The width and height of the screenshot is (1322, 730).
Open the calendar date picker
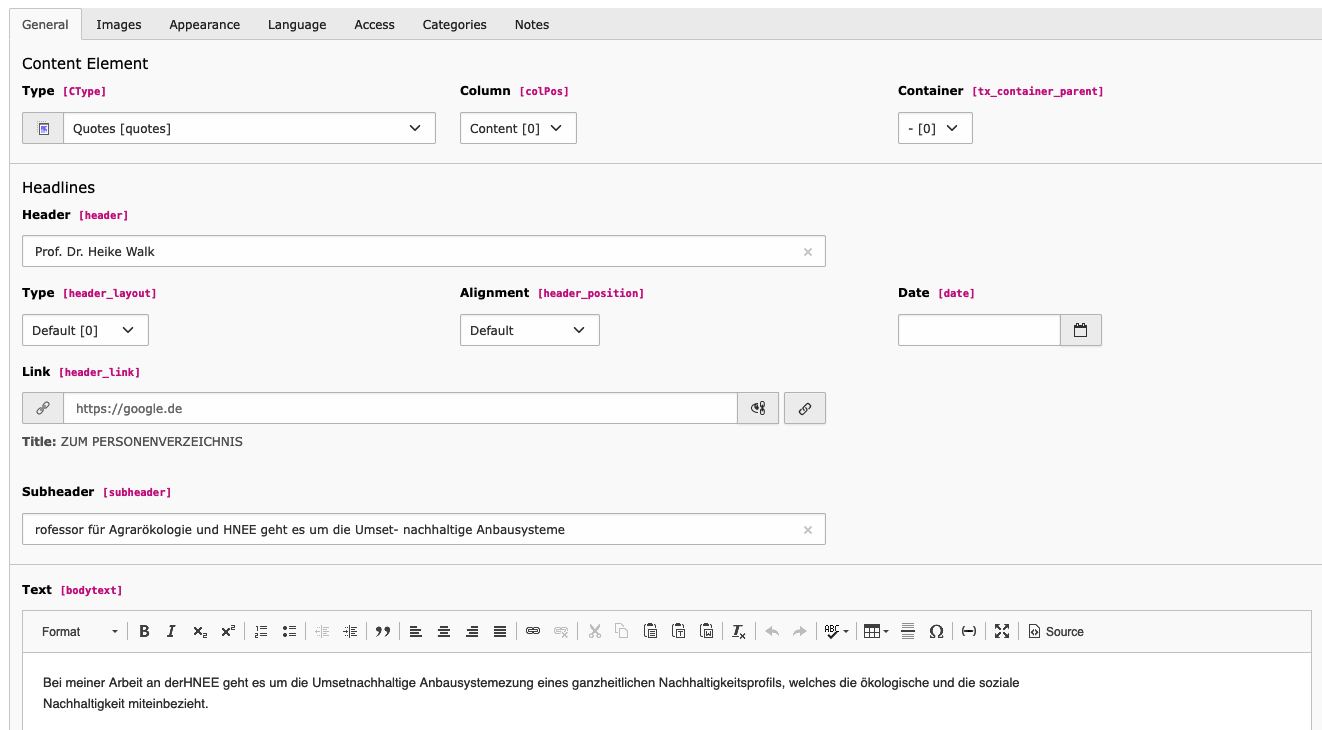(1080, 330)
